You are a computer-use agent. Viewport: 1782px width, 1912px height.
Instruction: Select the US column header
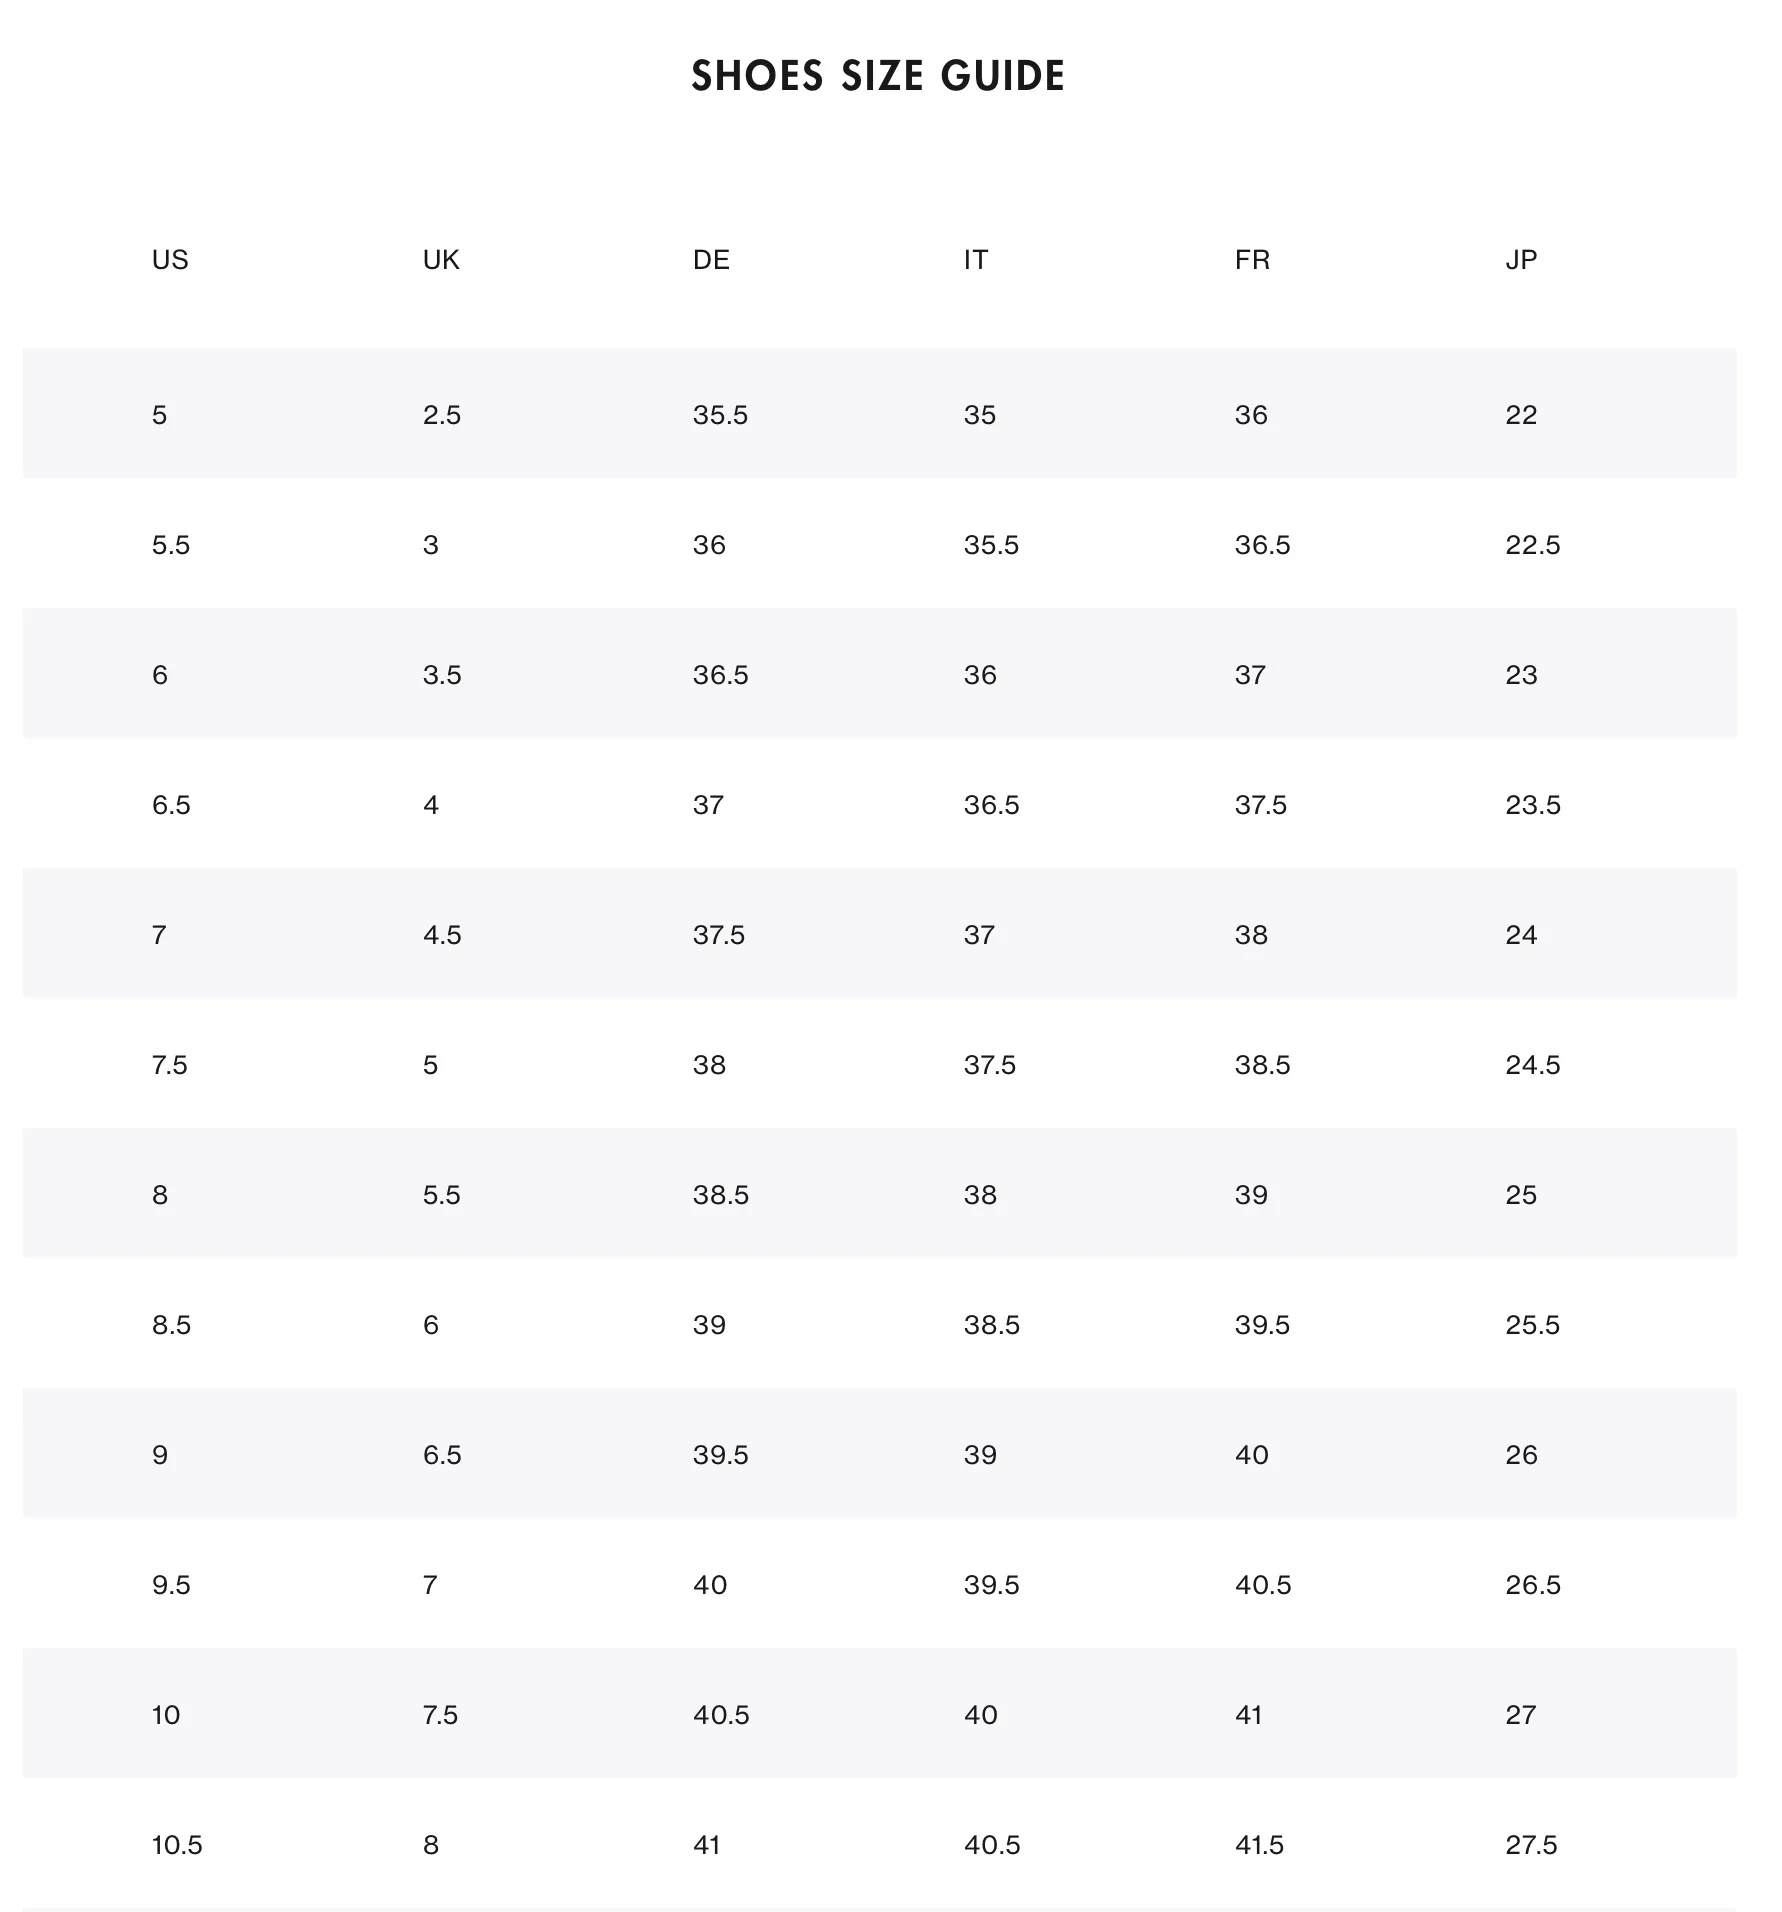click(170, 260)
